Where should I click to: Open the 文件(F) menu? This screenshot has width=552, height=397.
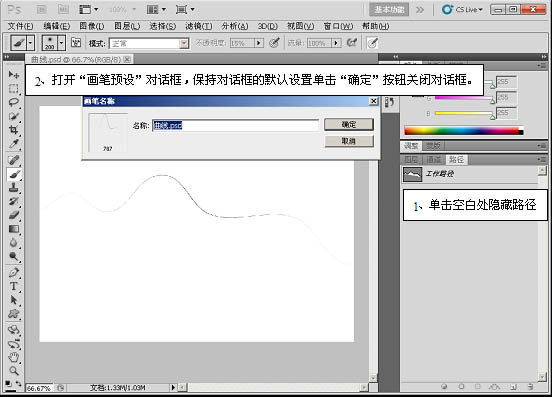(x=20, y=26)
